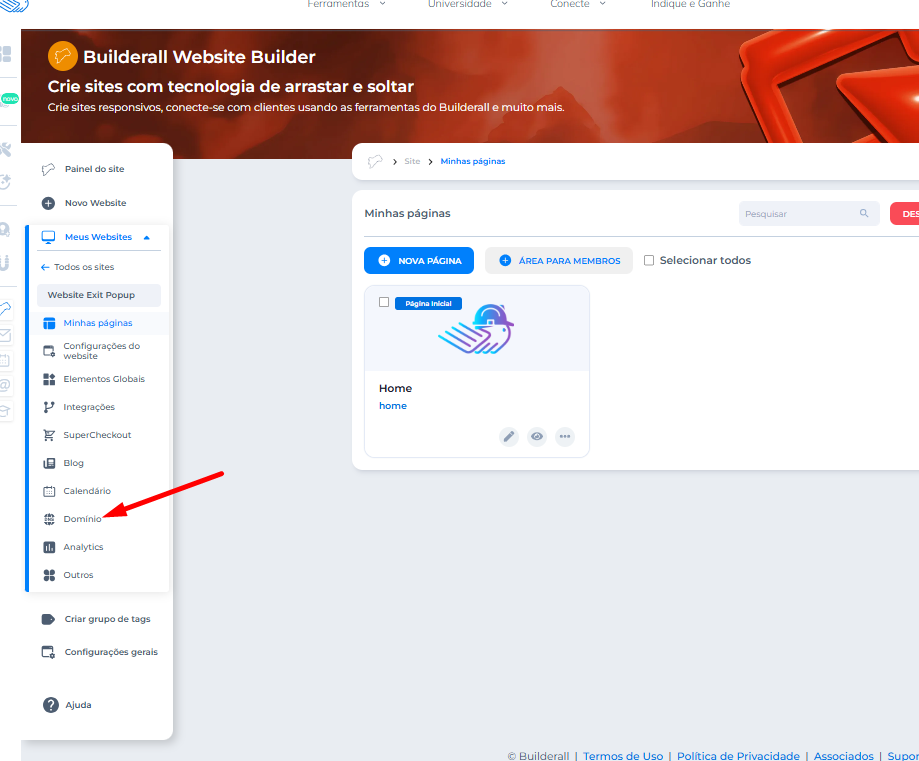Open Analytics from the sidebar

click(83, 547)
